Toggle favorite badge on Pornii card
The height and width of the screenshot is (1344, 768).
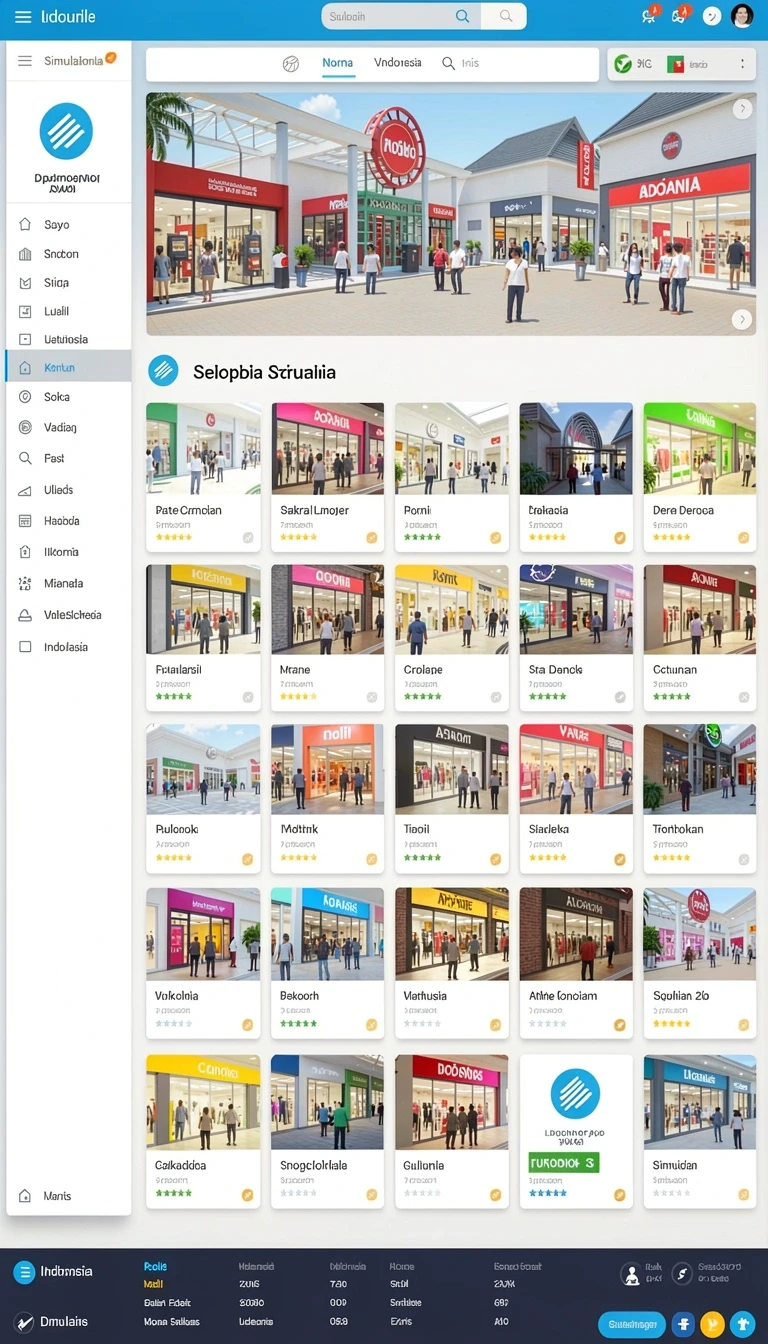coord(495,538)
